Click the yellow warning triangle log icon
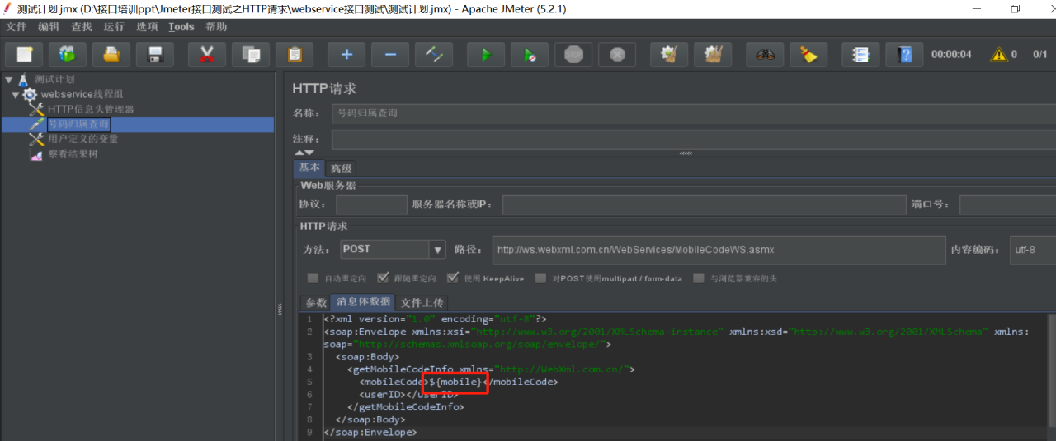1056x441 pixels. (999, 55)
